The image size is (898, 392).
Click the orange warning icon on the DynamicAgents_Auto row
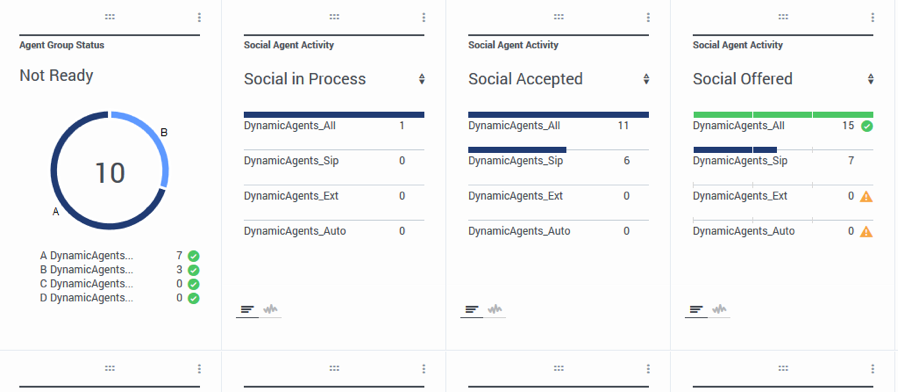(867, 232)
